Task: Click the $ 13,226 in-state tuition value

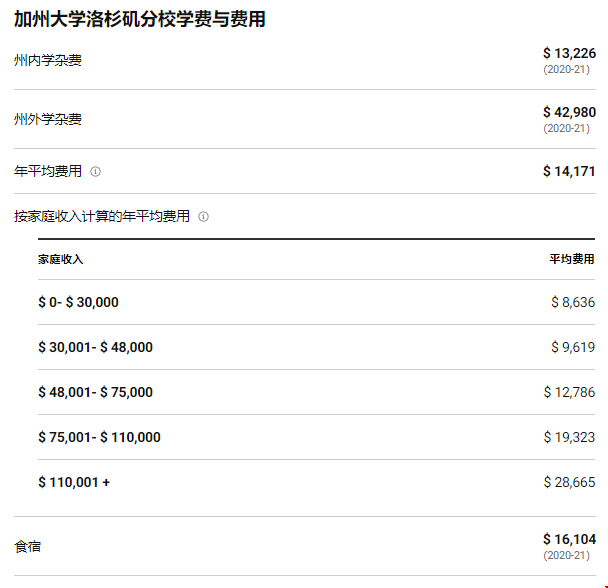Action: coord(569,53)
